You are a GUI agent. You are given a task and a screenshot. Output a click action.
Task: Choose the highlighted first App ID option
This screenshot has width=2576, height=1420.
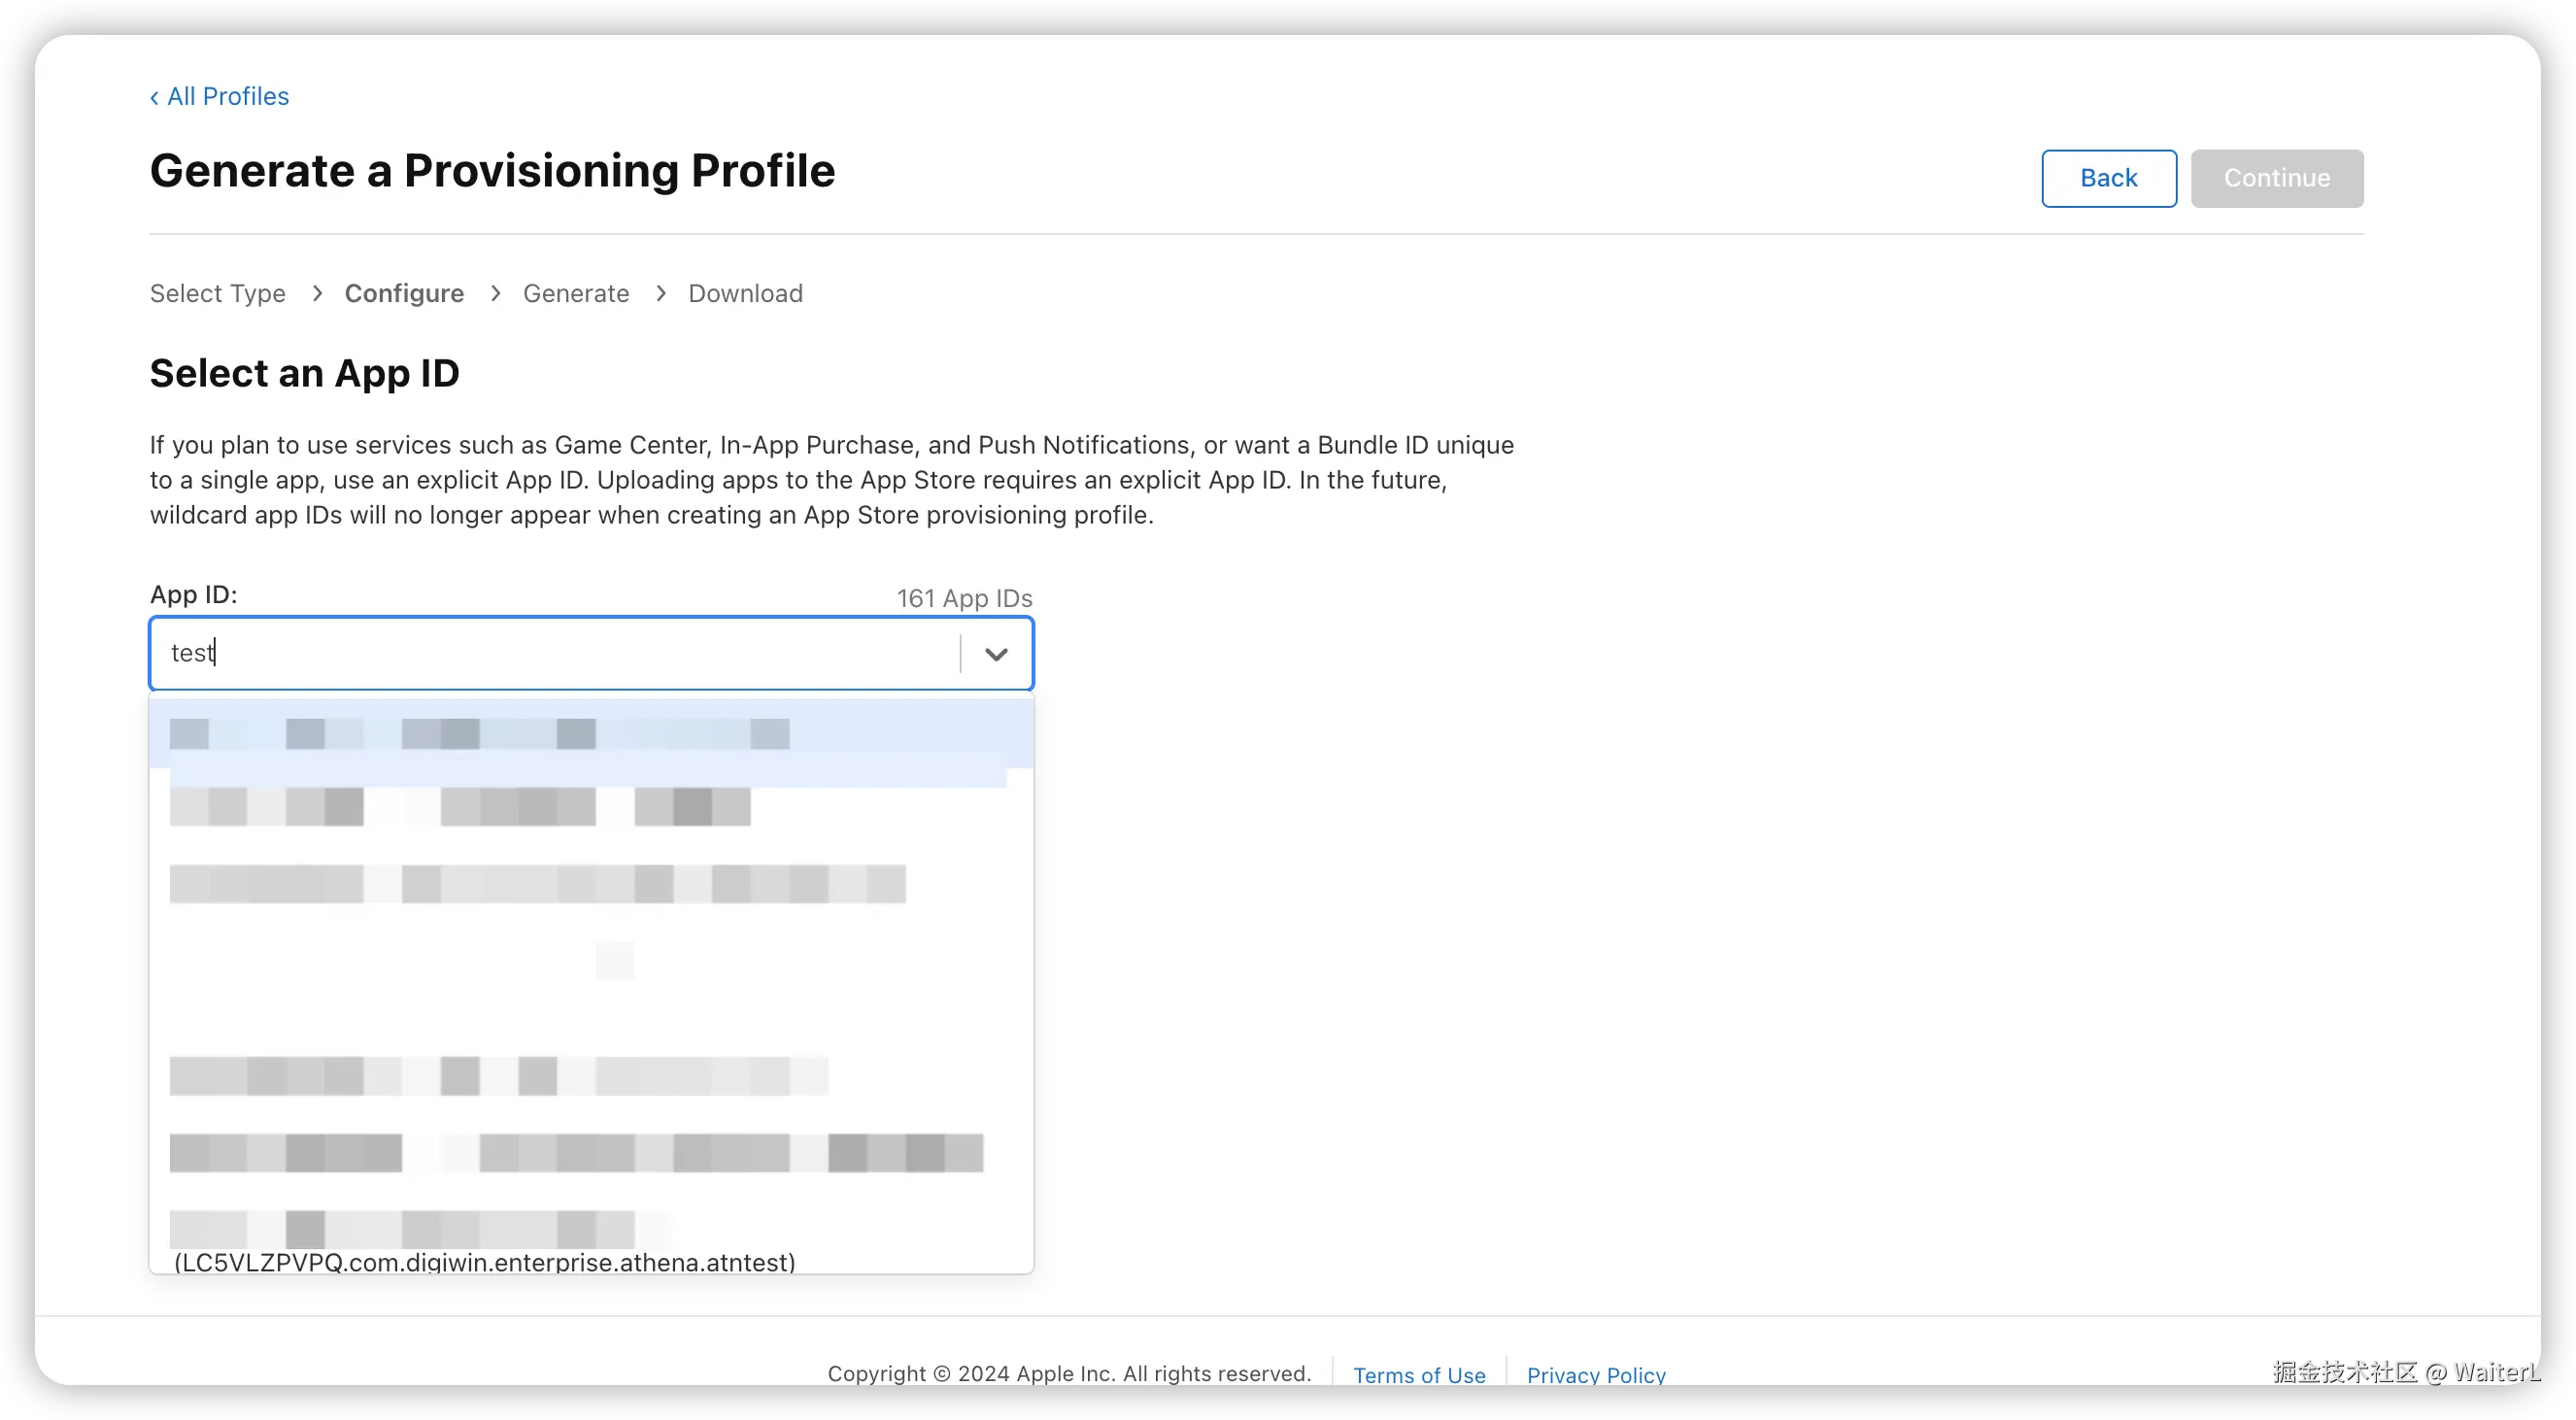pos(590,734)
